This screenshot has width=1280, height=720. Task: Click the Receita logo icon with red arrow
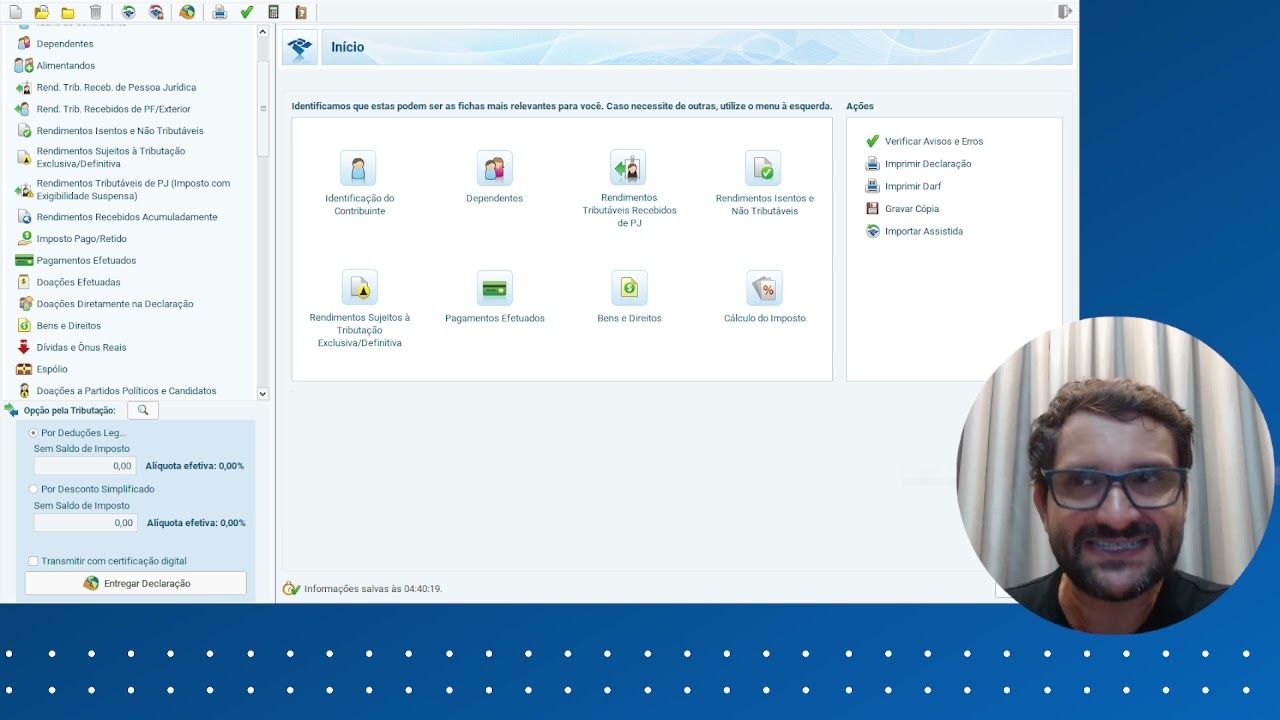click(156, 12)
